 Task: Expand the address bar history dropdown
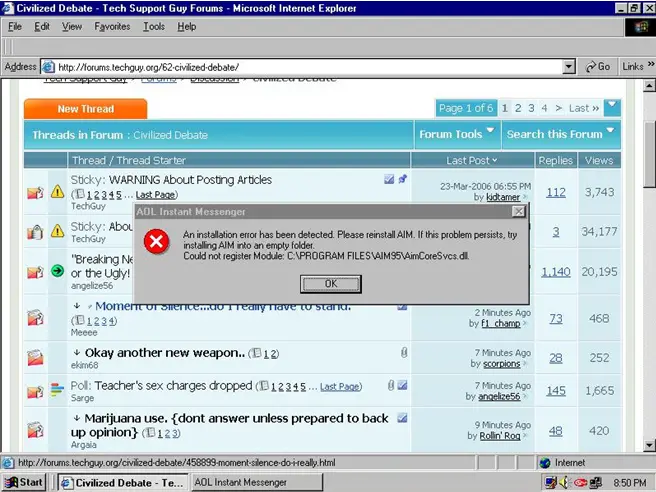tap(569, 67)
